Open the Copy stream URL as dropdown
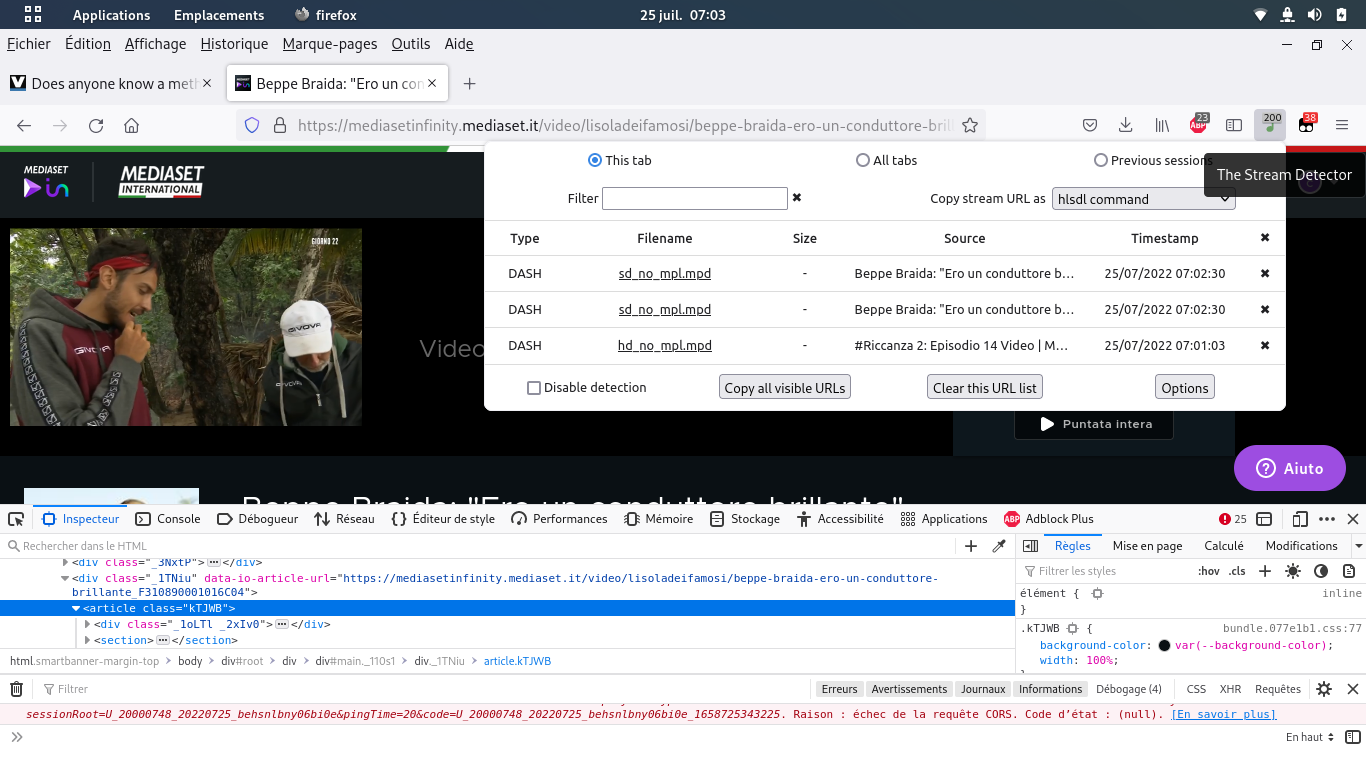The image size is (1366, 768). (x=1144, y=199)
